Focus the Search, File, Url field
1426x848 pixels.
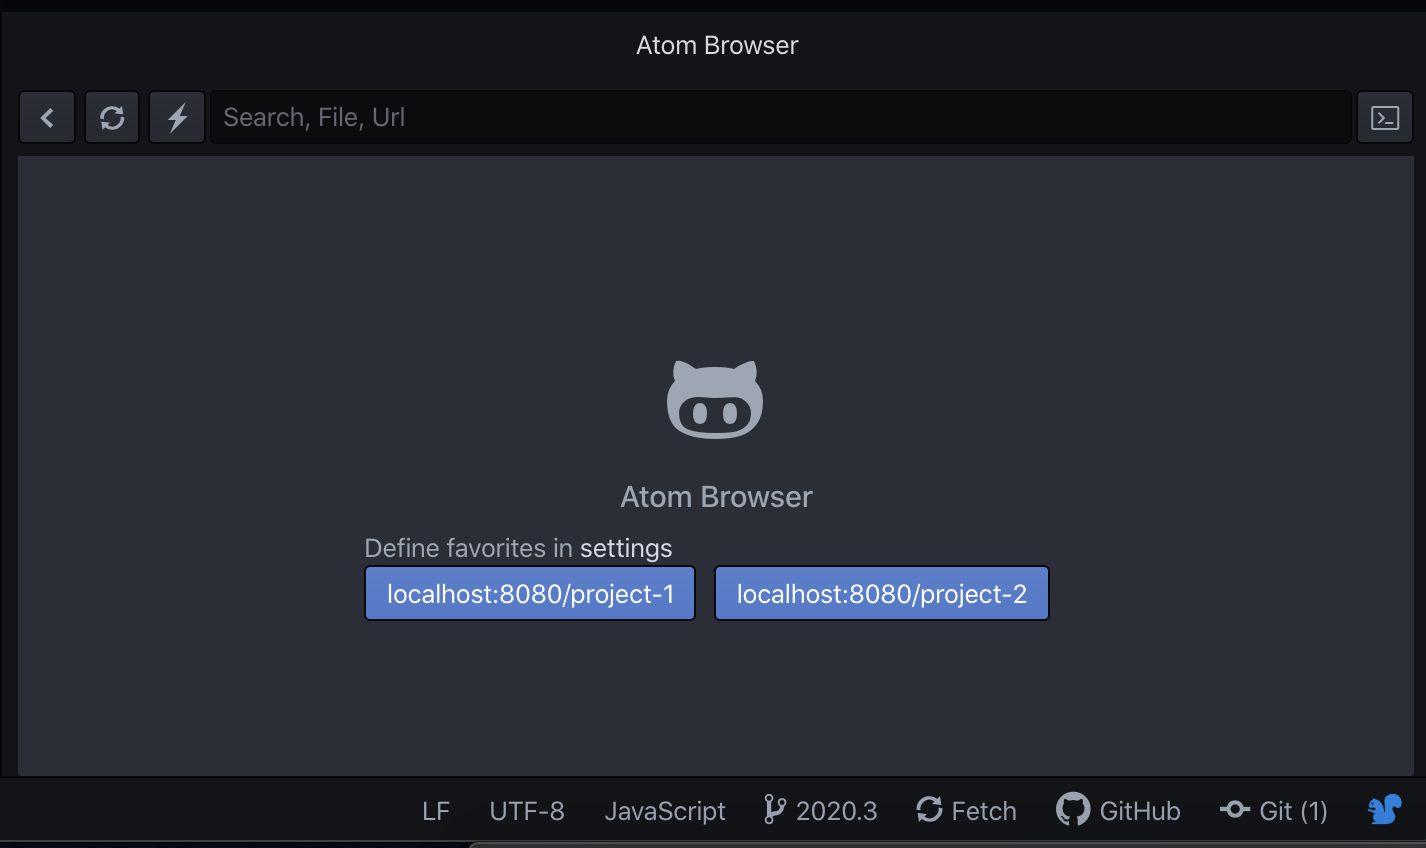tap(781, 118)
